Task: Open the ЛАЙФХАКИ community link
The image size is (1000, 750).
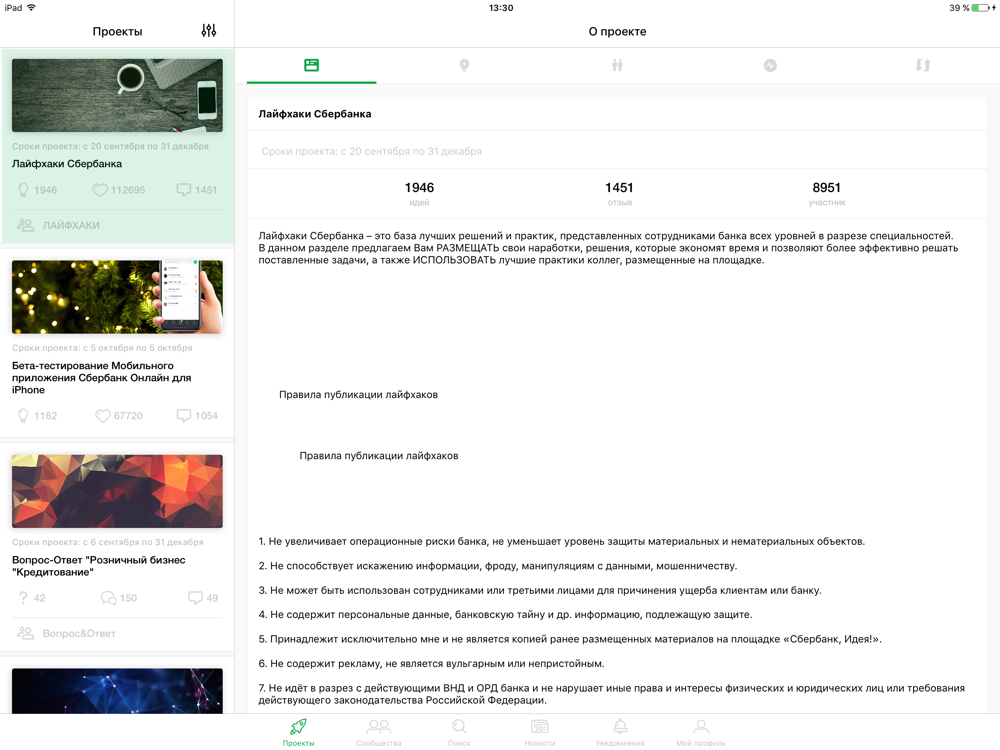Action: 71,225
